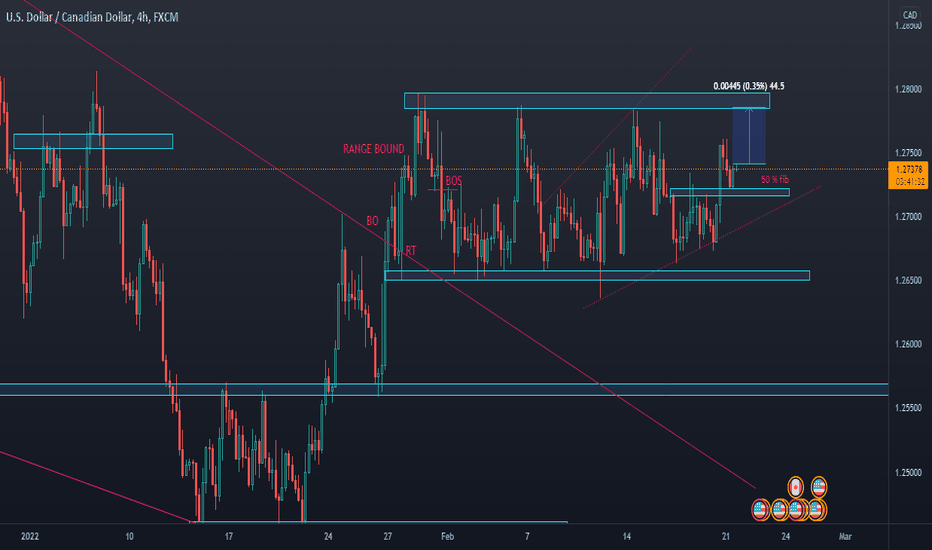The width and height of the screenshot is (932, 550).
Task: Select the top resistance rectangle near 1.28000
Action: [587, 100]
